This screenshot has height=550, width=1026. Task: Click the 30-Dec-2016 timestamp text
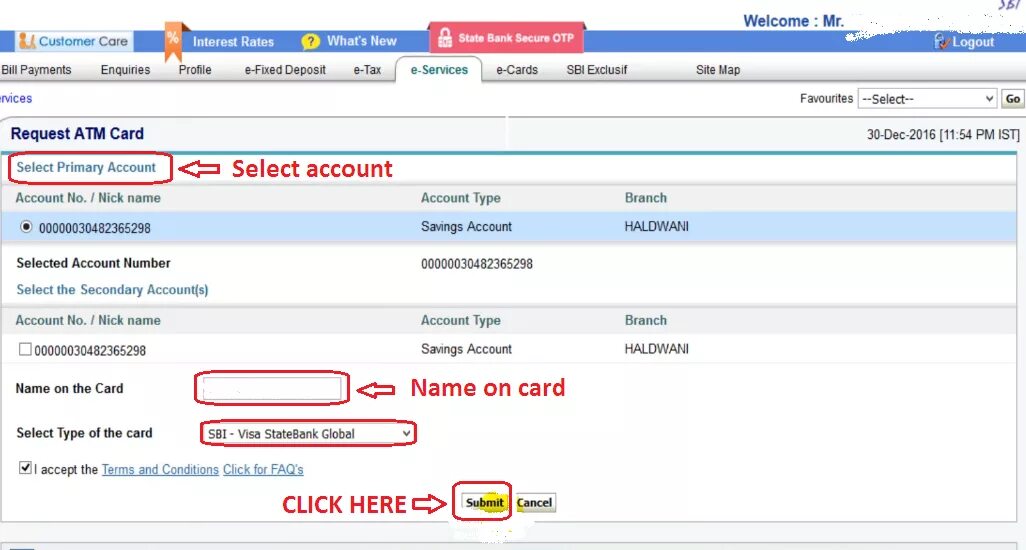[x=943, y=135]
